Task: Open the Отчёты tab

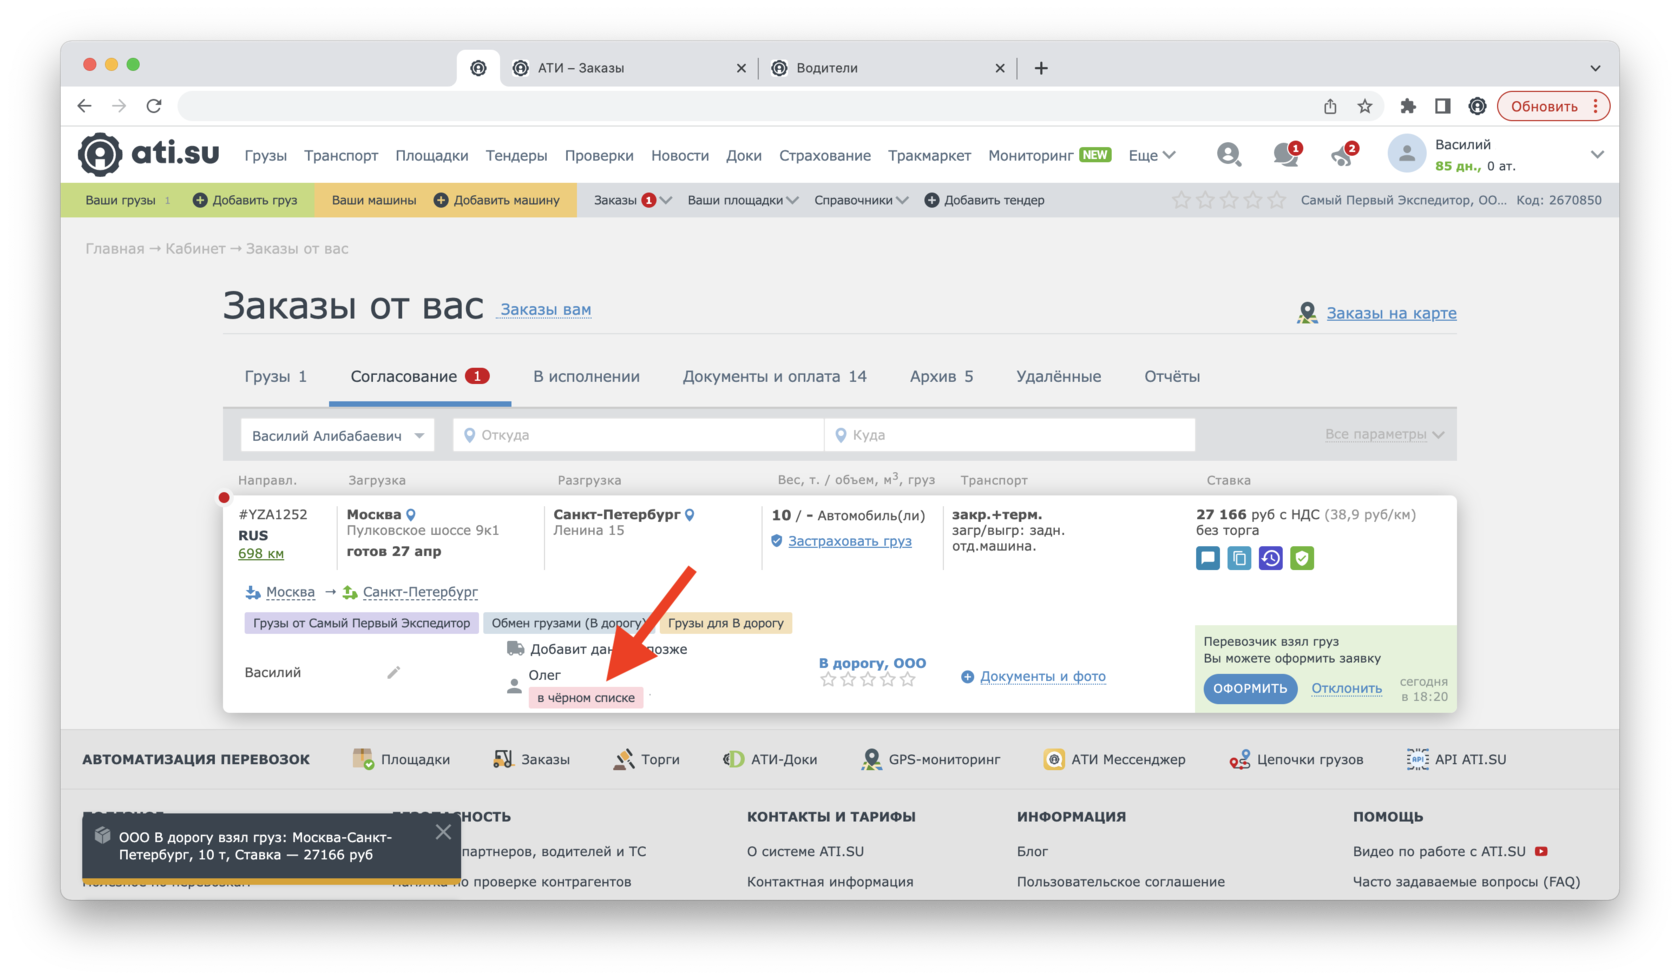Action: pos(1172,376)
